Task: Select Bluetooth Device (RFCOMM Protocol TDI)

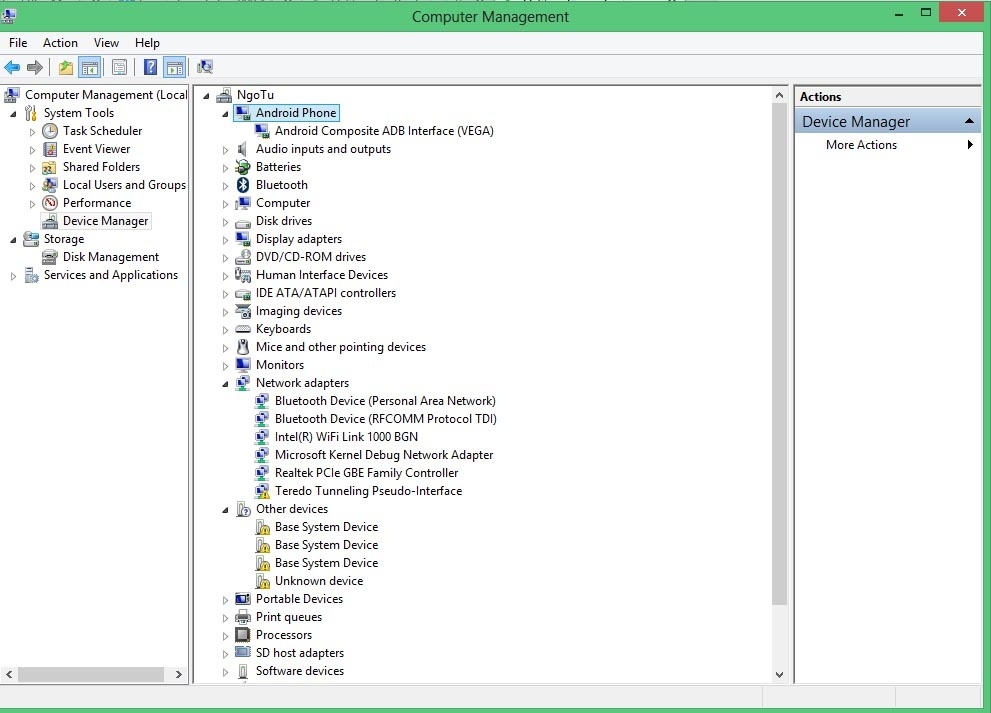Action: [386, 419]
